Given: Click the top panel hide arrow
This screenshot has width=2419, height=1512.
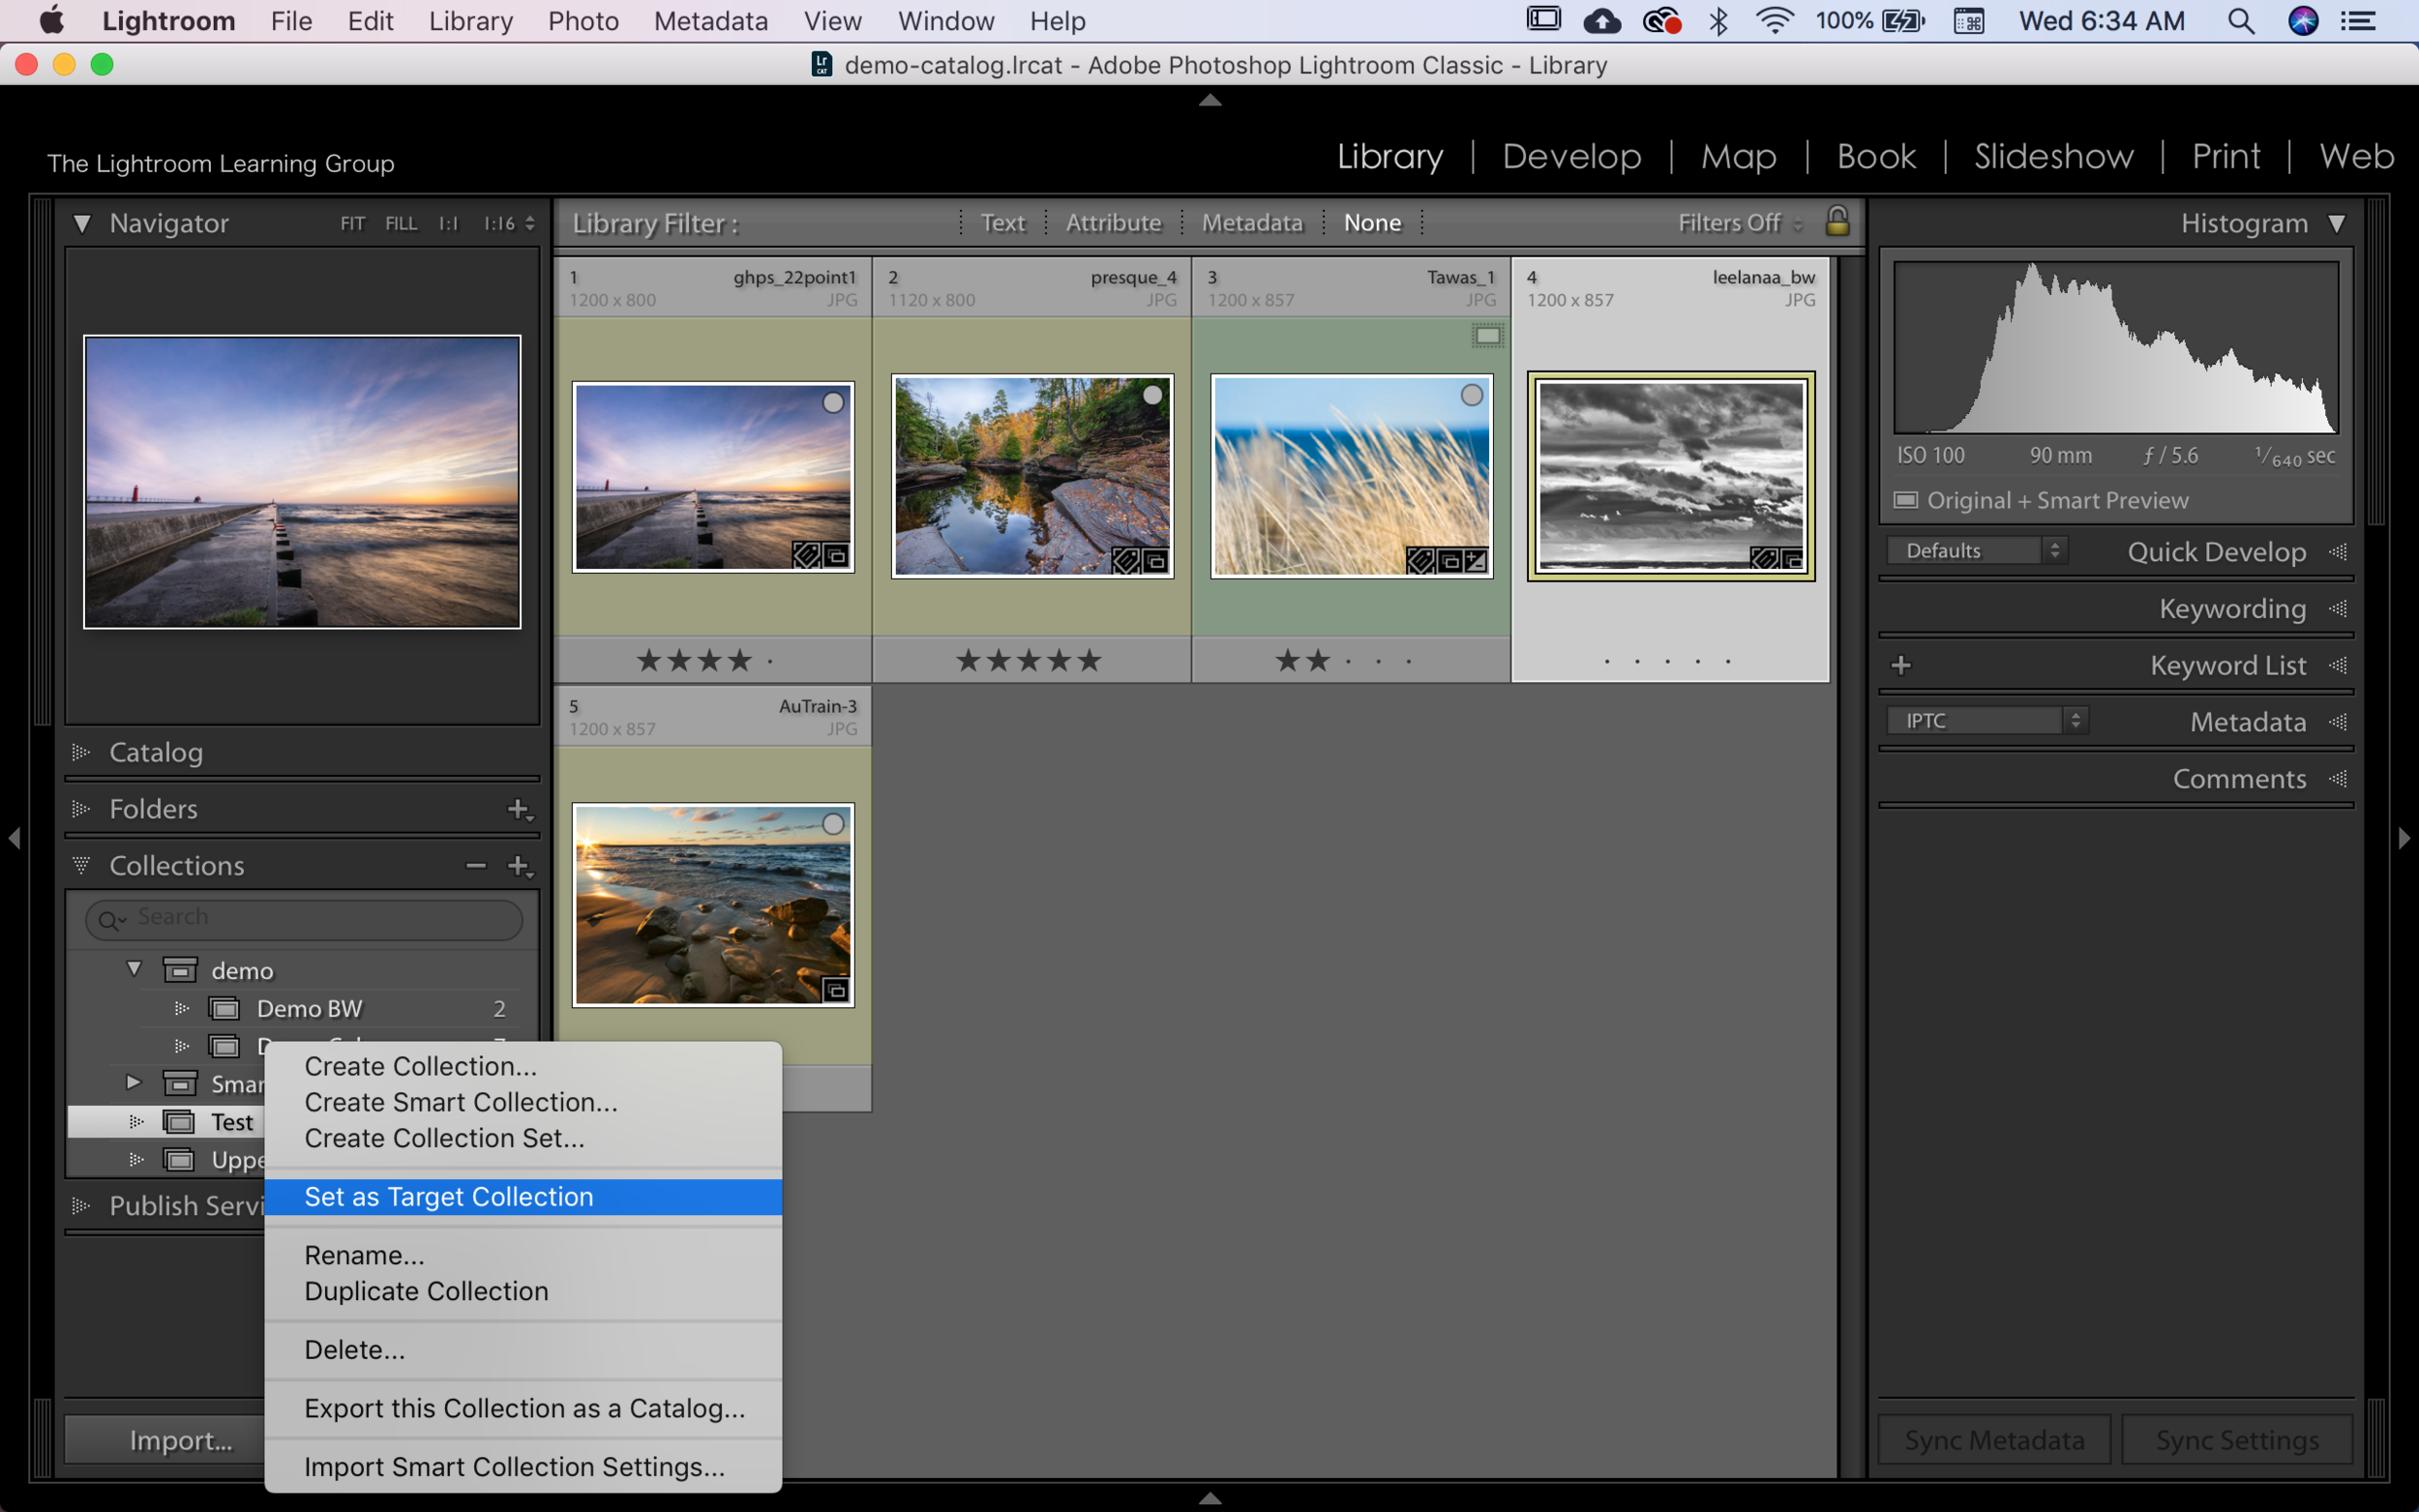Looking at the screenshot, I should 1210,99.
